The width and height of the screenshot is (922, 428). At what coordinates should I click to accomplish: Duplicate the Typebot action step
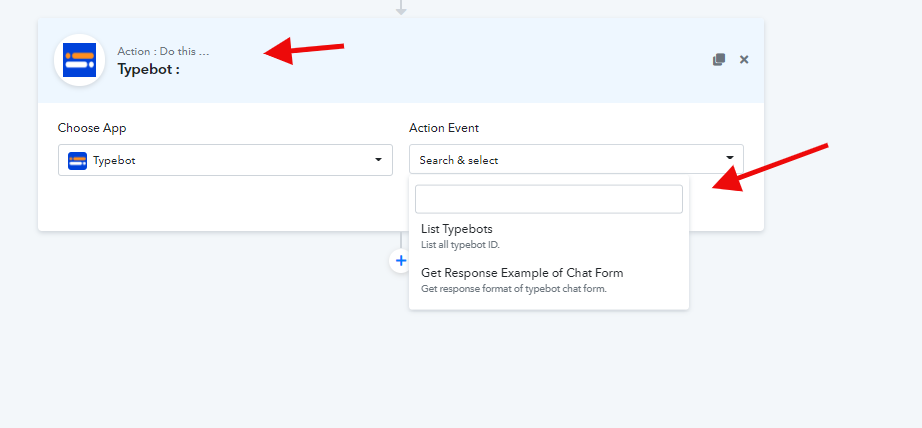719,59
